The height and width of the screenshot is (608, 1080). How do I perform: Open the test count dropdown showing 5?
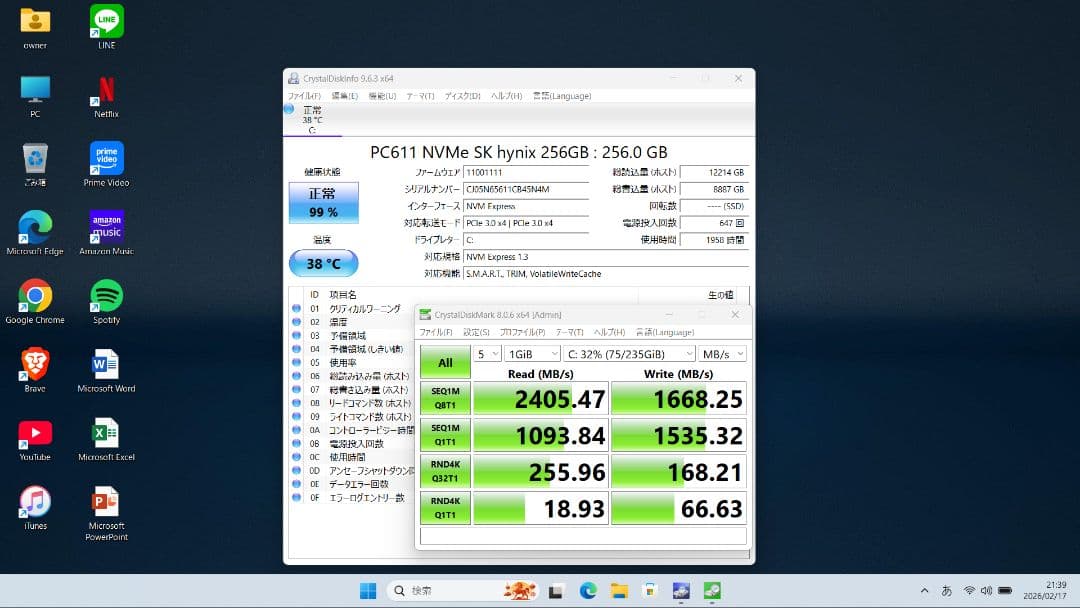point(488,353)
